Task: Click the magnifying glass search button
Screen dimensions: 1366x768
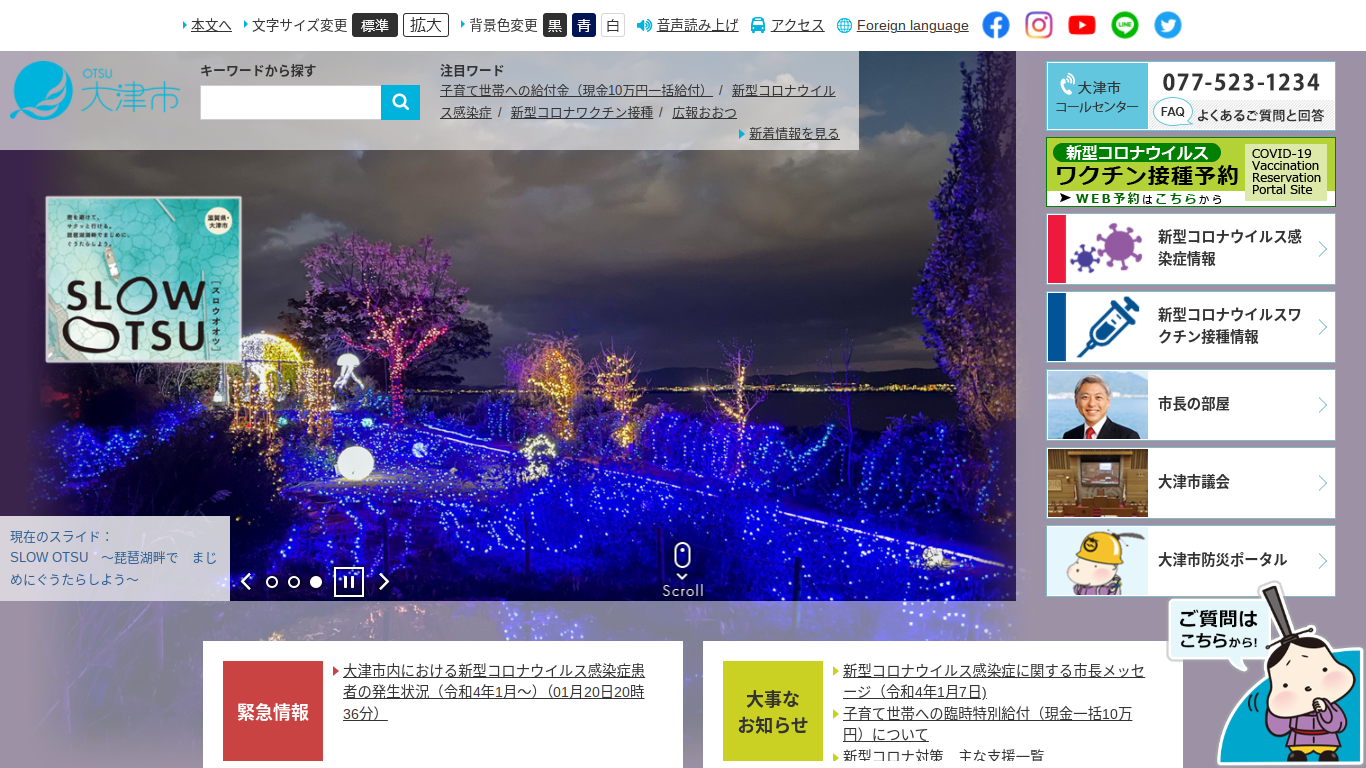Action: pos(400,102)
